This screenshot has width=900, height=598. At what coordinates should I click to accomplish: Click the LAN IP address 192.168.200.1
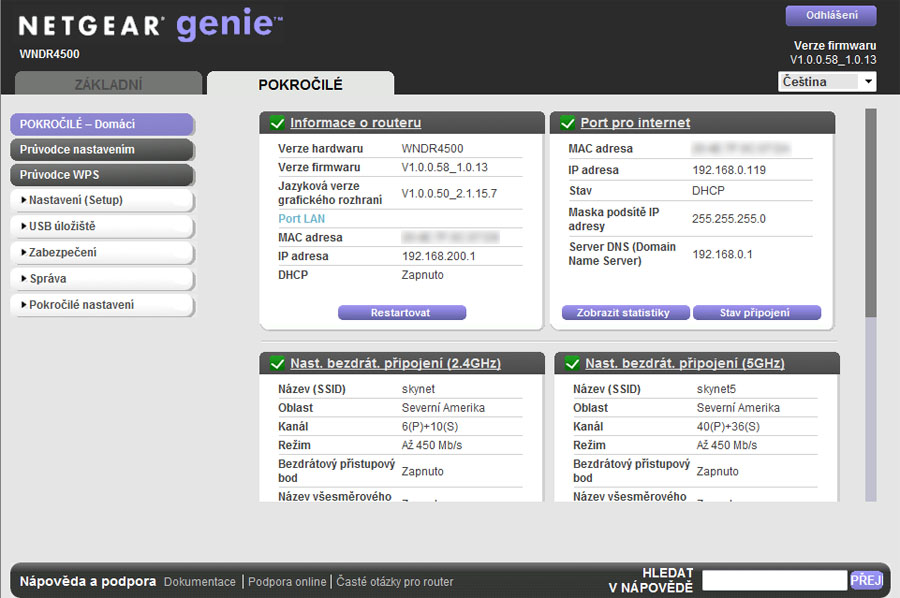439,257
